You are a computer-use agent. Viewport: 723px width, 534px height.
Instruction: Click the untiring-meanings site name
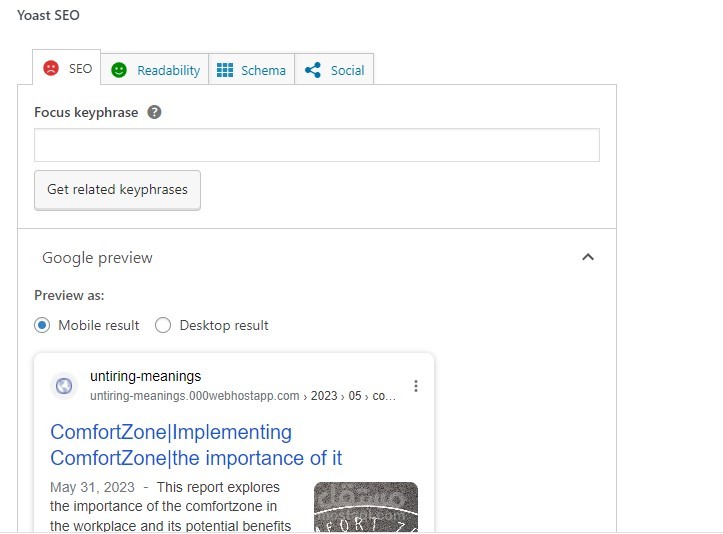(x=145, y=376)
